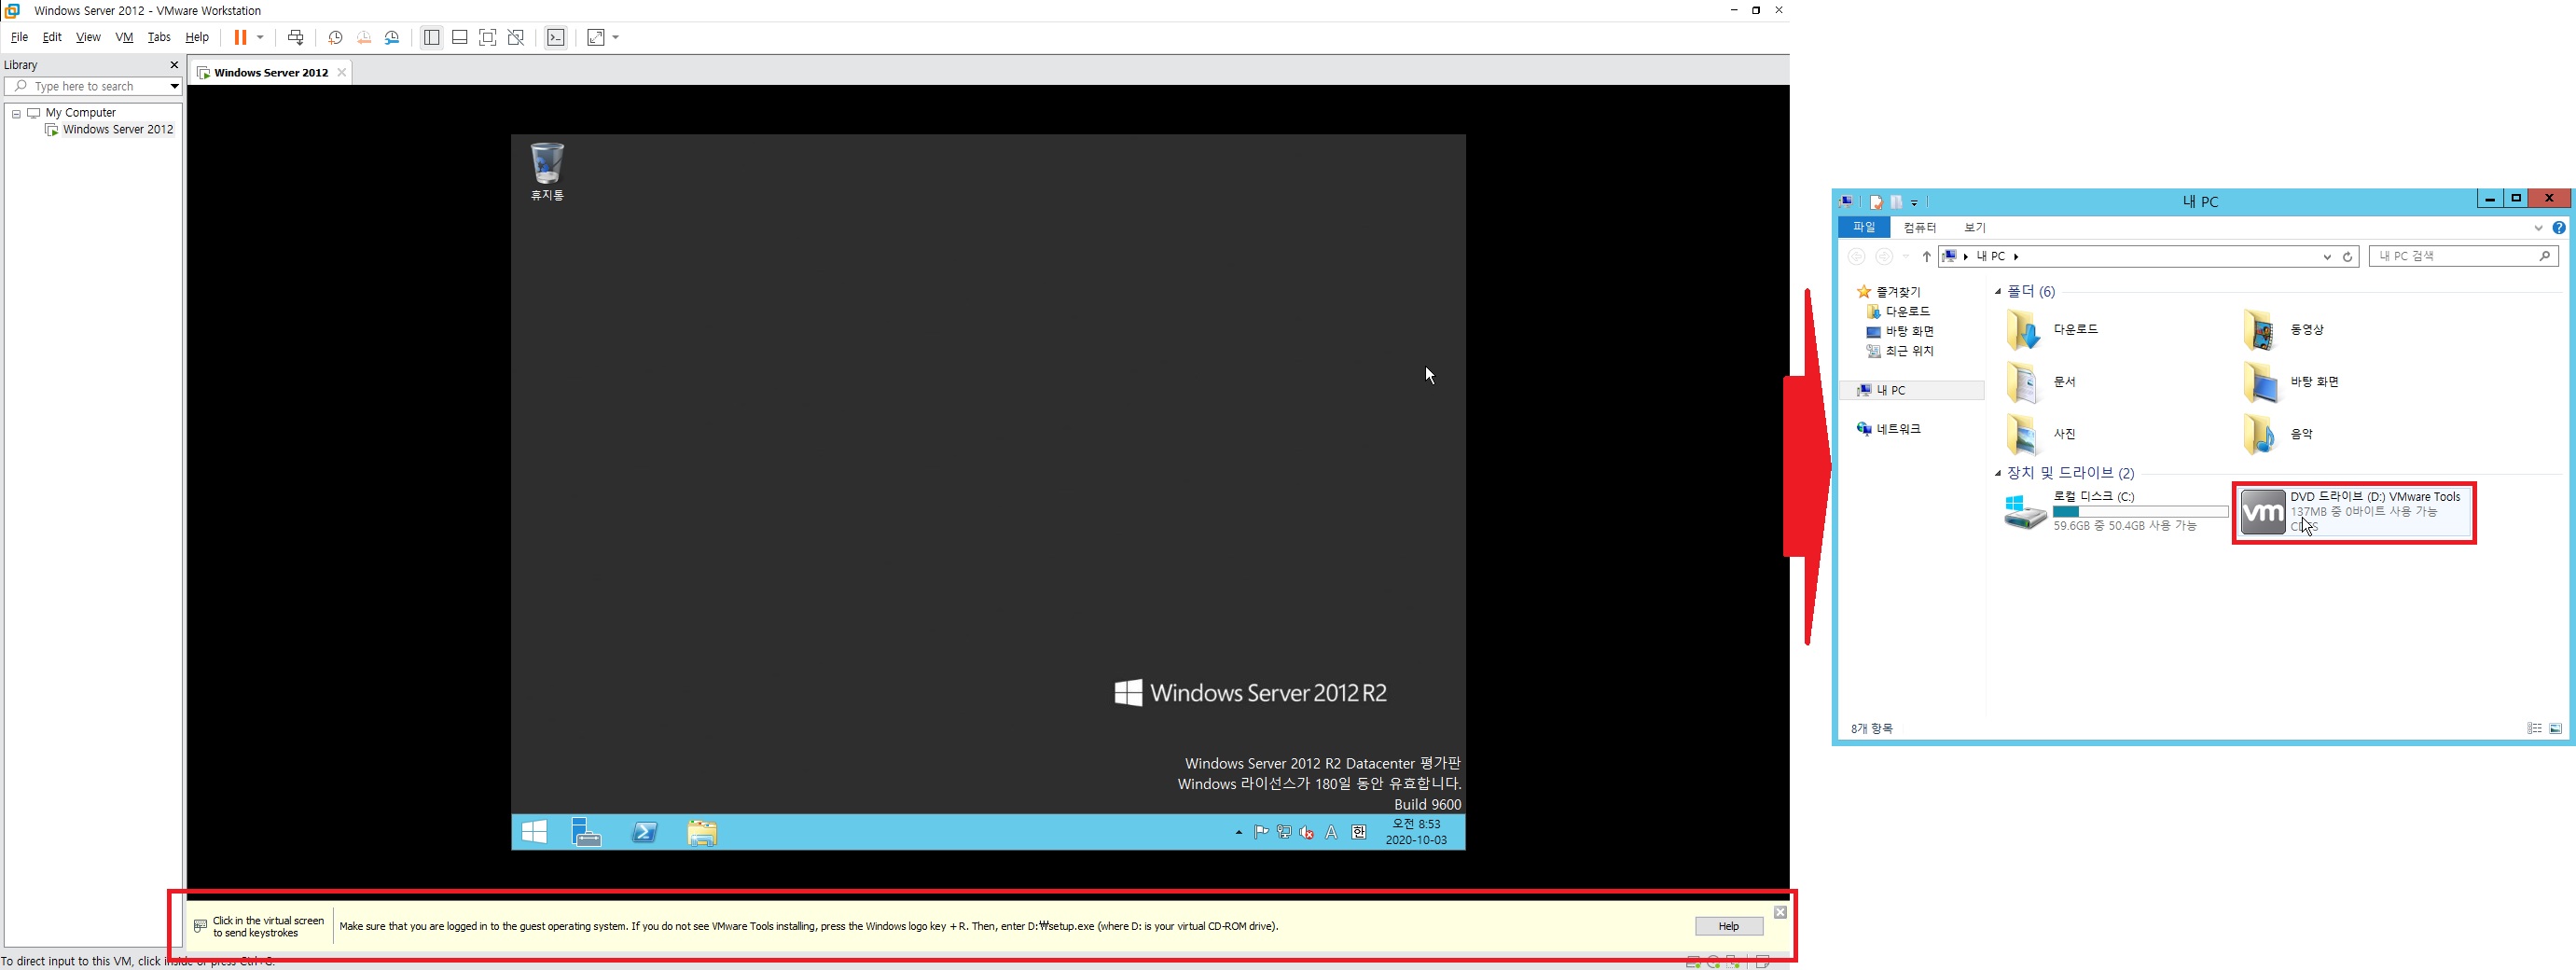The width and height of the screenshot is (2576, 970).
Task: Click the Help button in the yellow info bar
Action: coord(1729,926)
